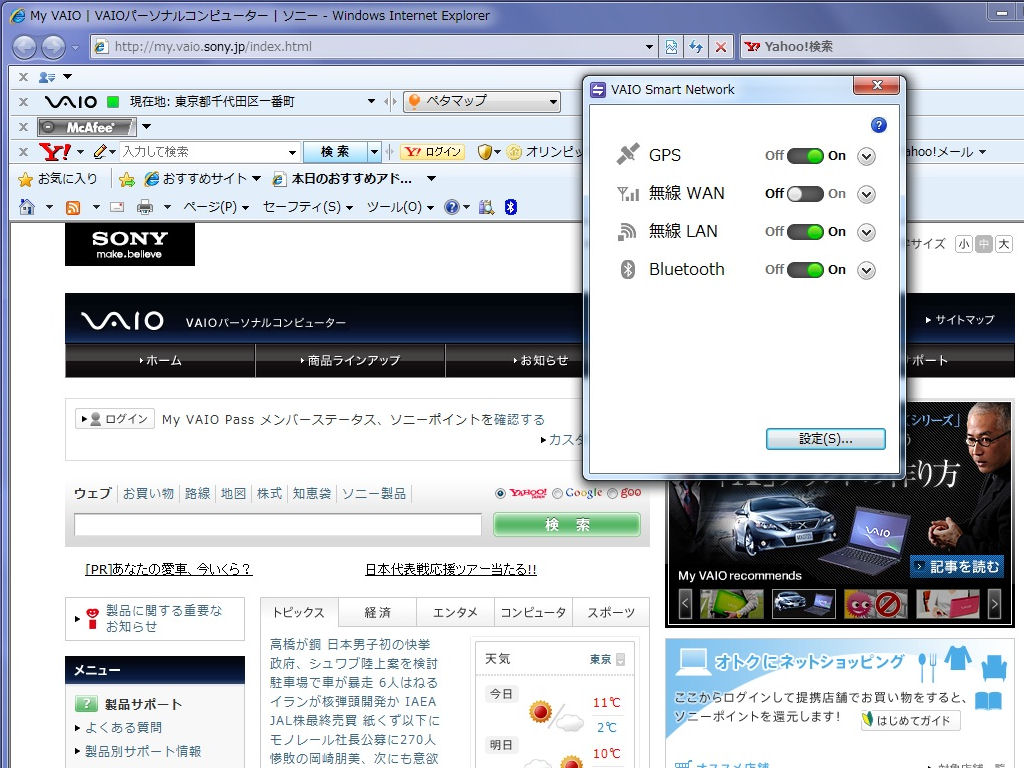The width and height of the screenshot is (1024, 768).
Task: Go forward in Internet Explorer
Action: coord(54,47)
